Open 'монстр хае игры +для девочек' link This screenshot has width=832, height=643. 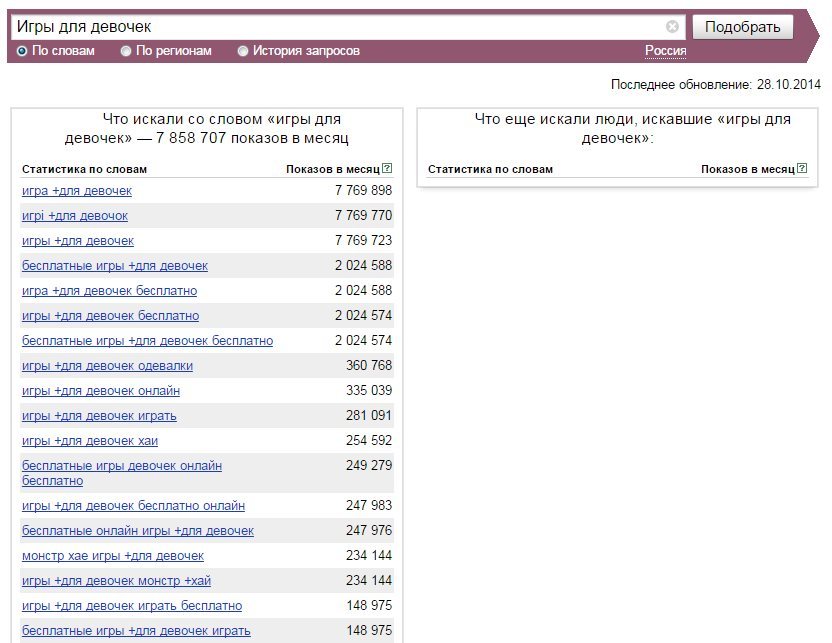(x=113, y=555)
